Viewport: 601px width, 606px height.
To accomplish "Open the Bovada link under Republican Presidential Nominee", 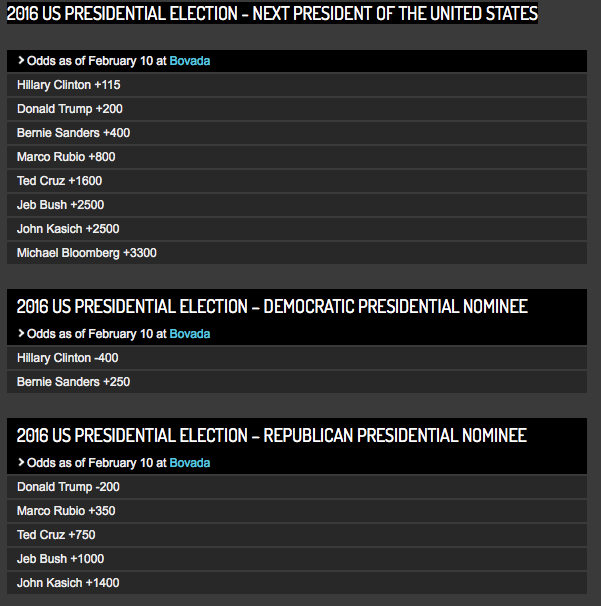I will [x=190, y=463].
